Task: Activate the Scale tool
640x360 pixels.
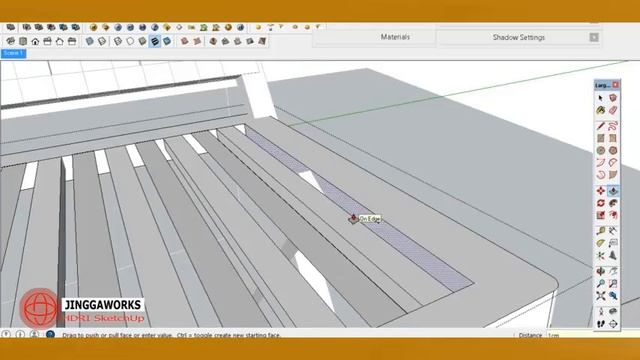Action: pos(600,215)
